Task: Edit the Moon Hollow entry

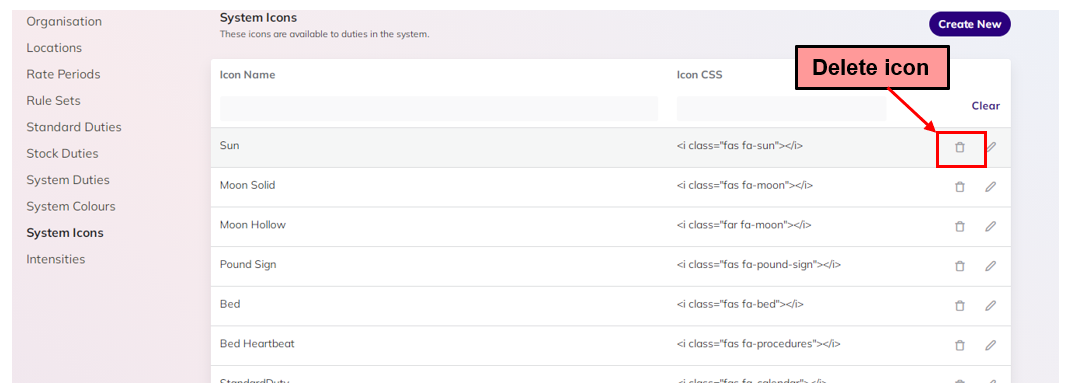Action: pos(990,226)
